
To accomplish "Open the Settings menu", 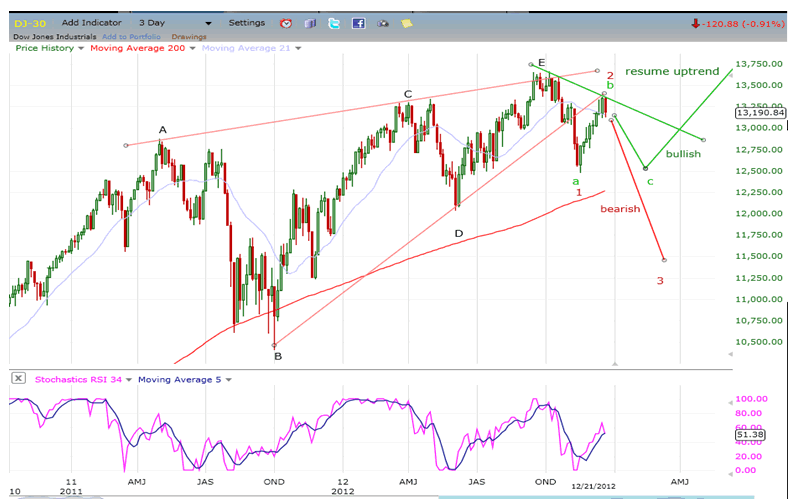I will pos(247,22).
